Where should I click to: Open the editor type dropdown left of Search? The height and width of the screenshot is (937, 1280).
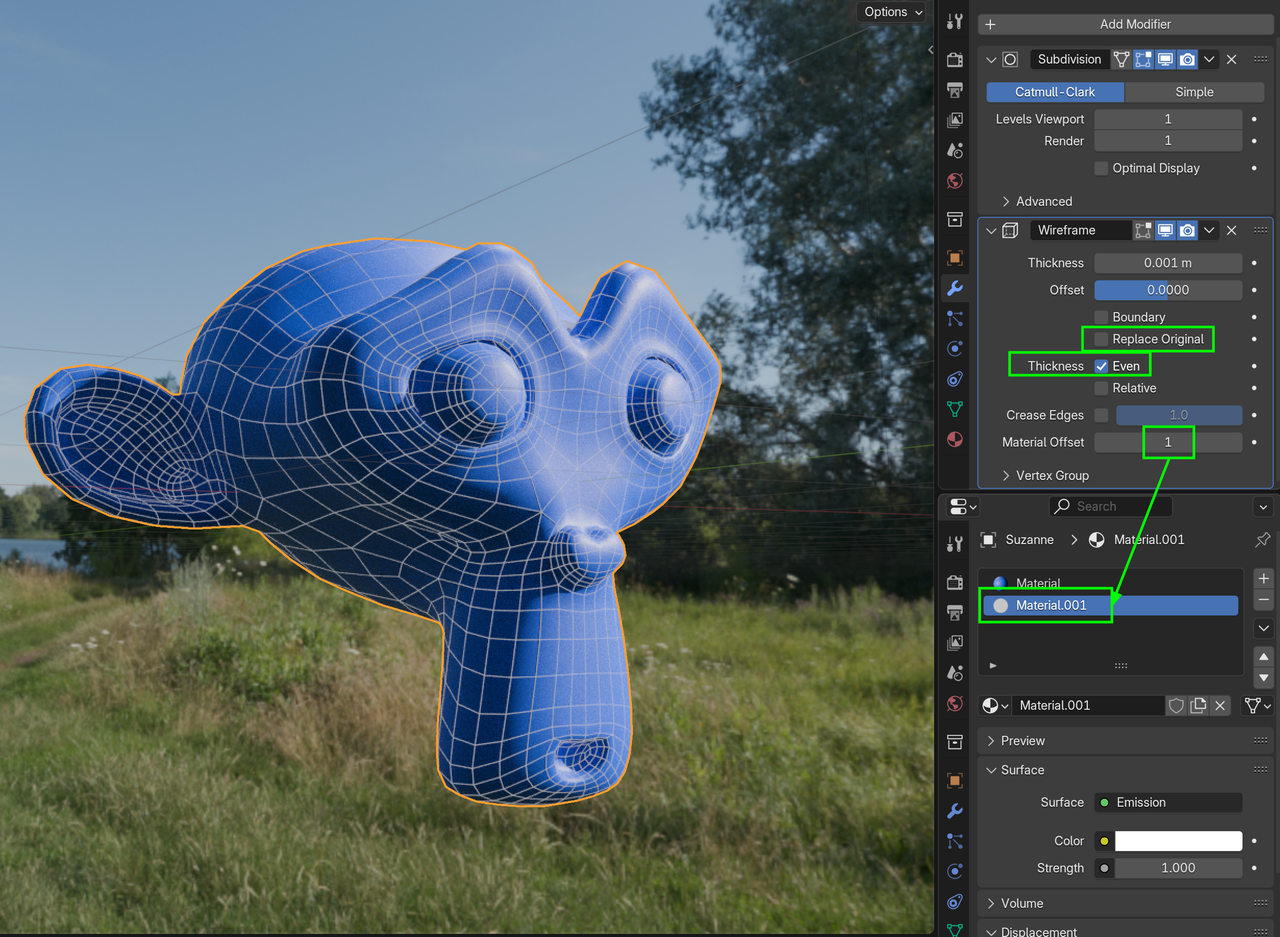962,506
